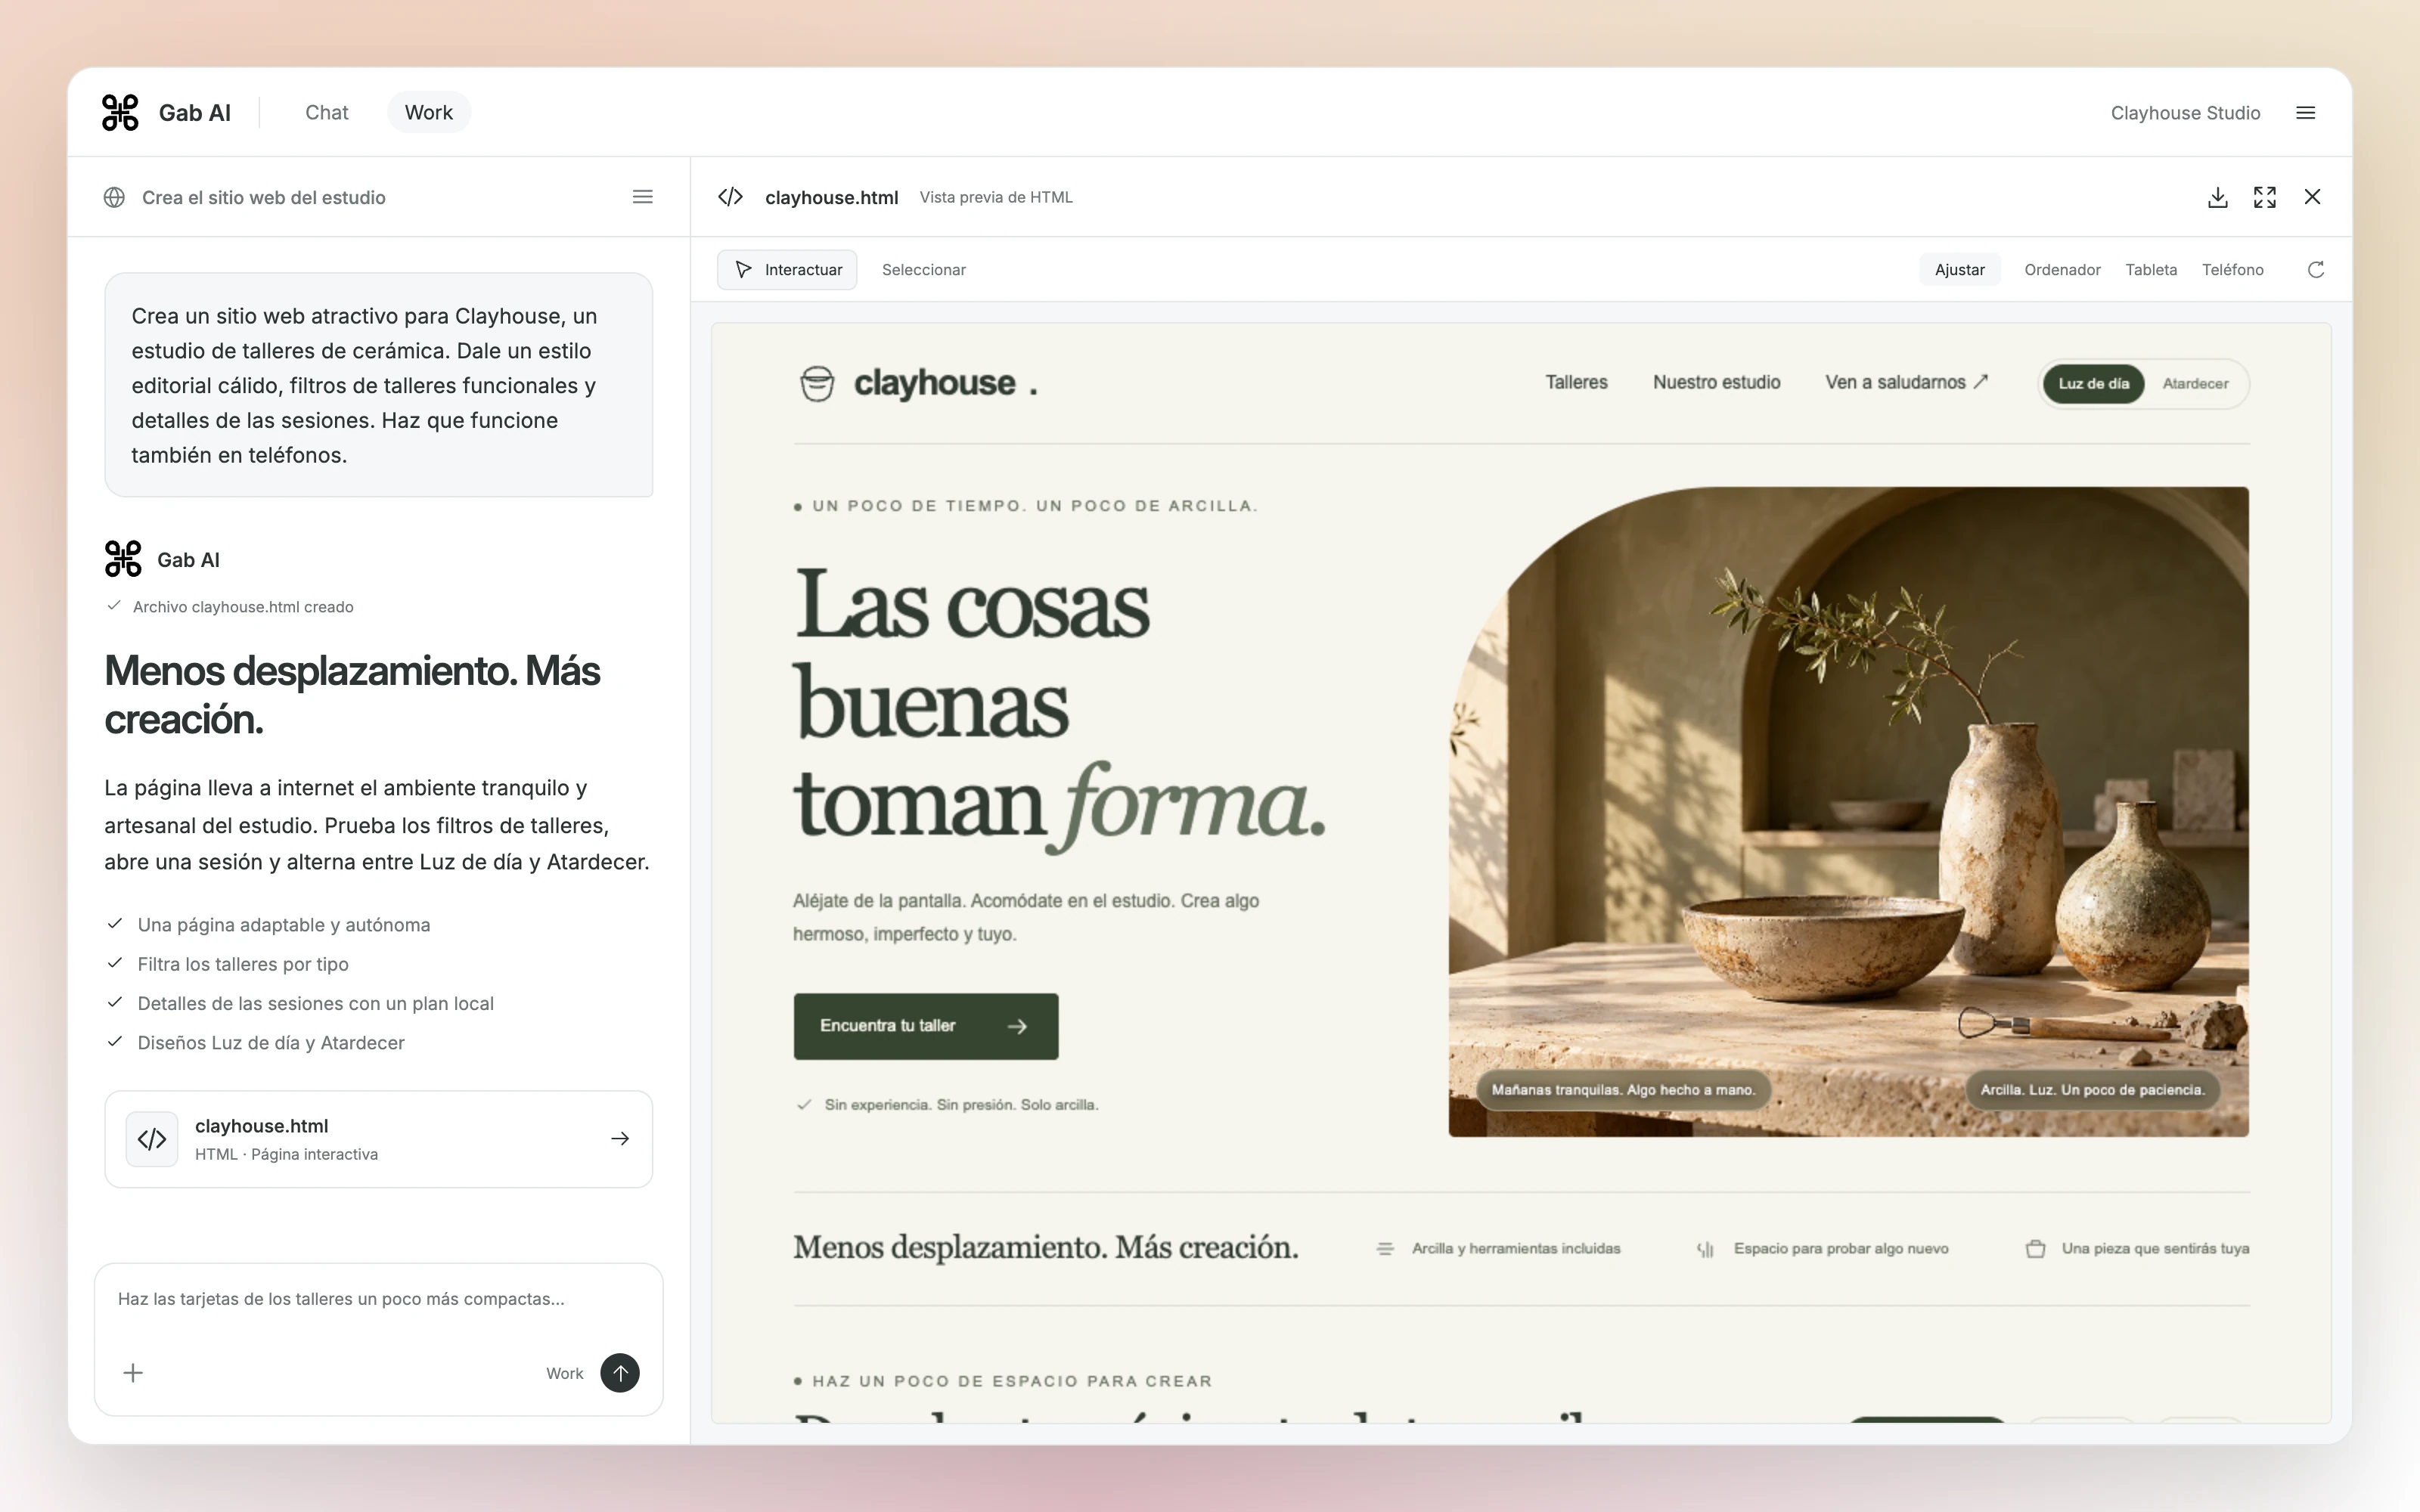Set preview size to Ordenador
2420x1512 pixels.
tap(2062, 270)
